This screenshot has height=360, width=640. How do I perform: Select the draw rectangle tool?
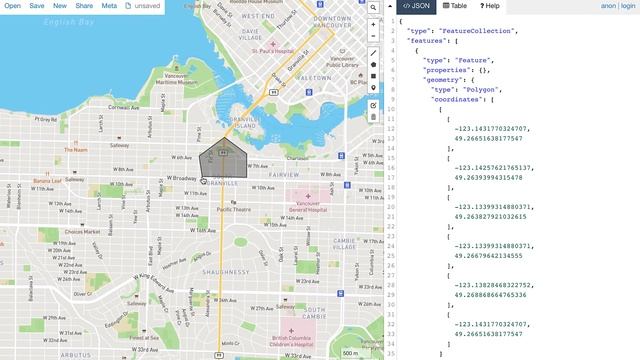point(373,76)
